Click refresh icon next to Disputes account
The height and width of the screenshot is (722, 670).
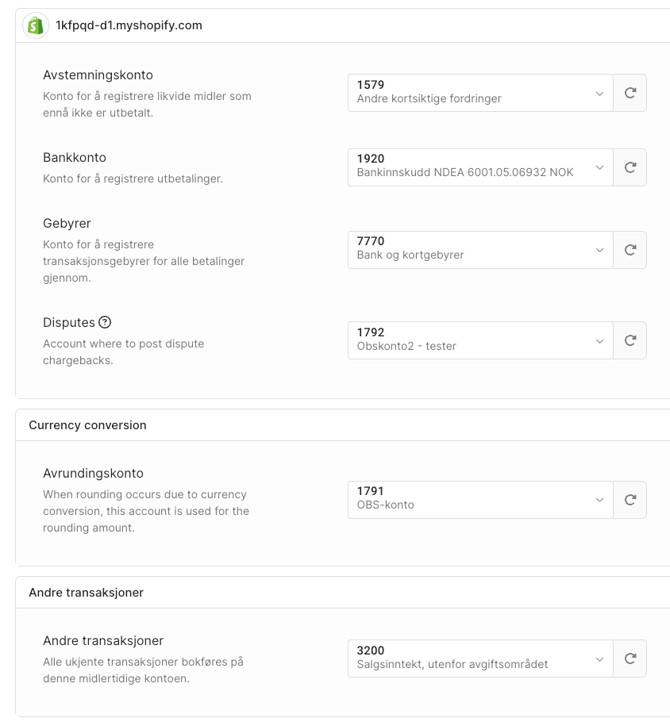630,340
